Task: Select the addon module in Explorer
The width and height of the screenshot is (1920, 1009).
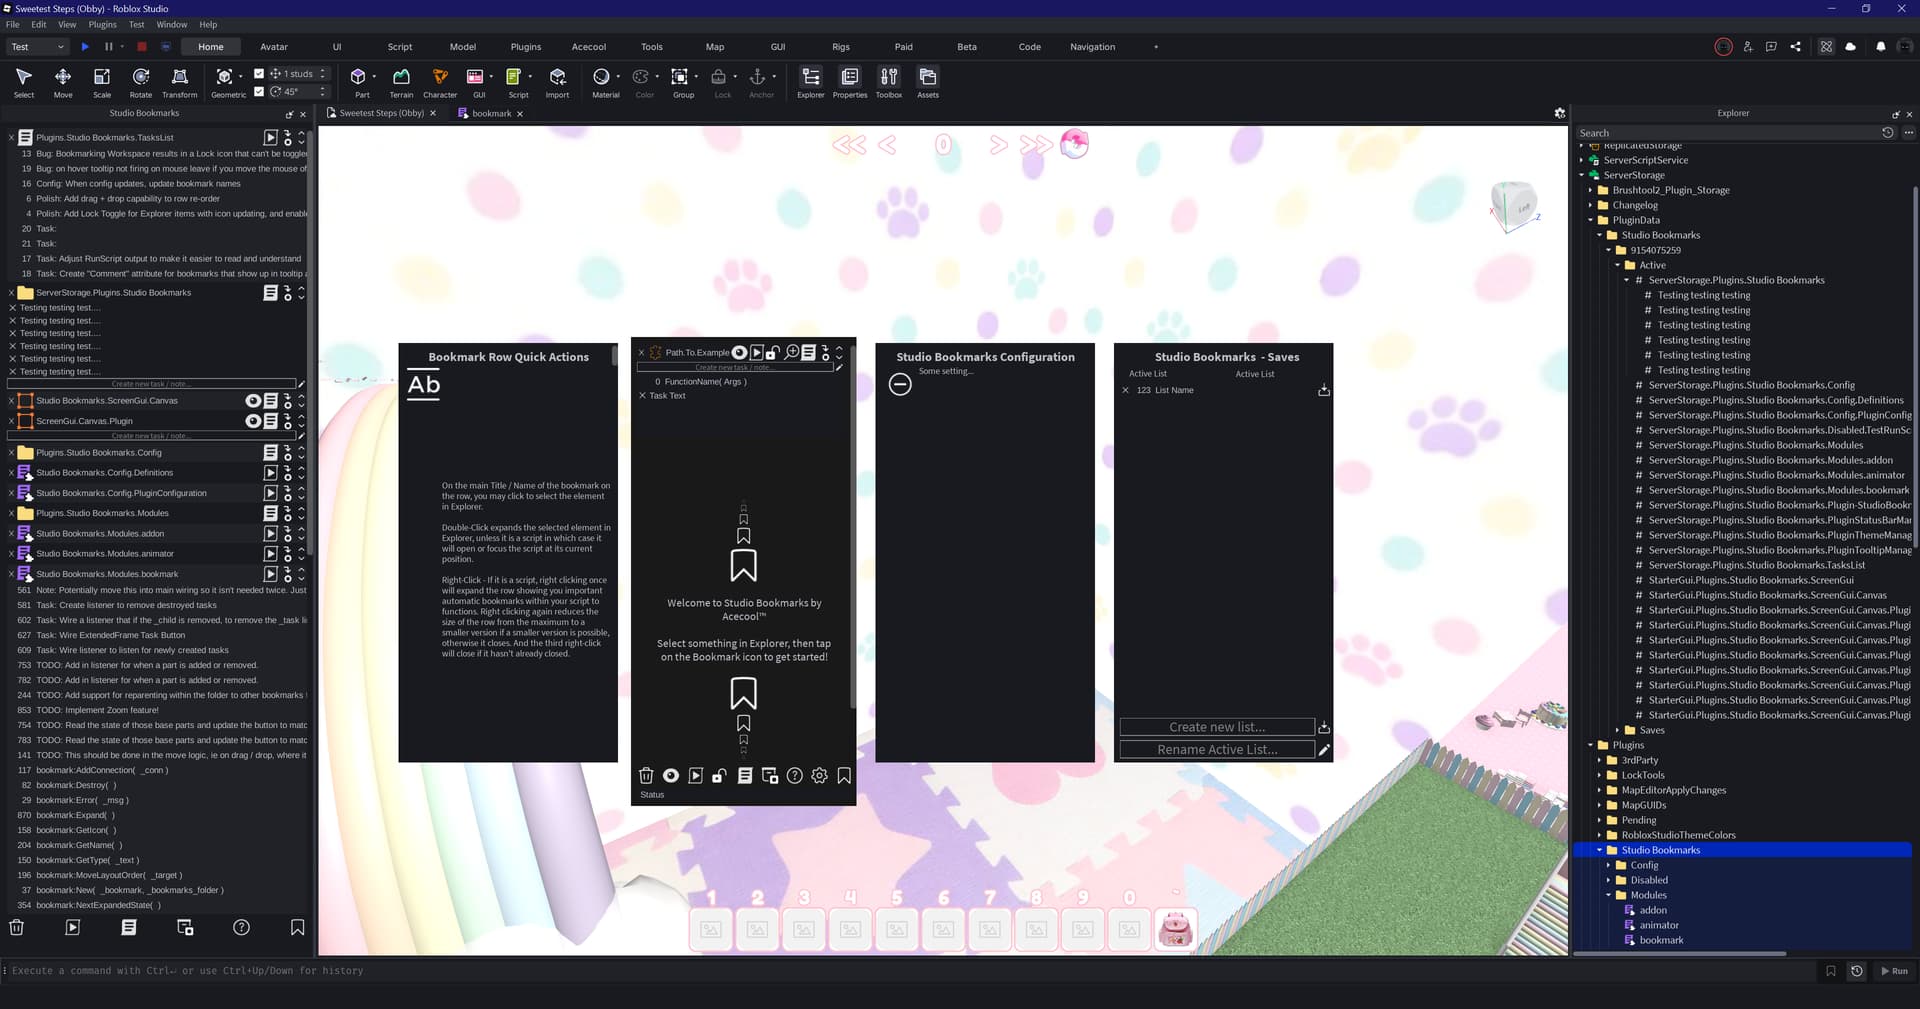Action: pos(1653,910)
